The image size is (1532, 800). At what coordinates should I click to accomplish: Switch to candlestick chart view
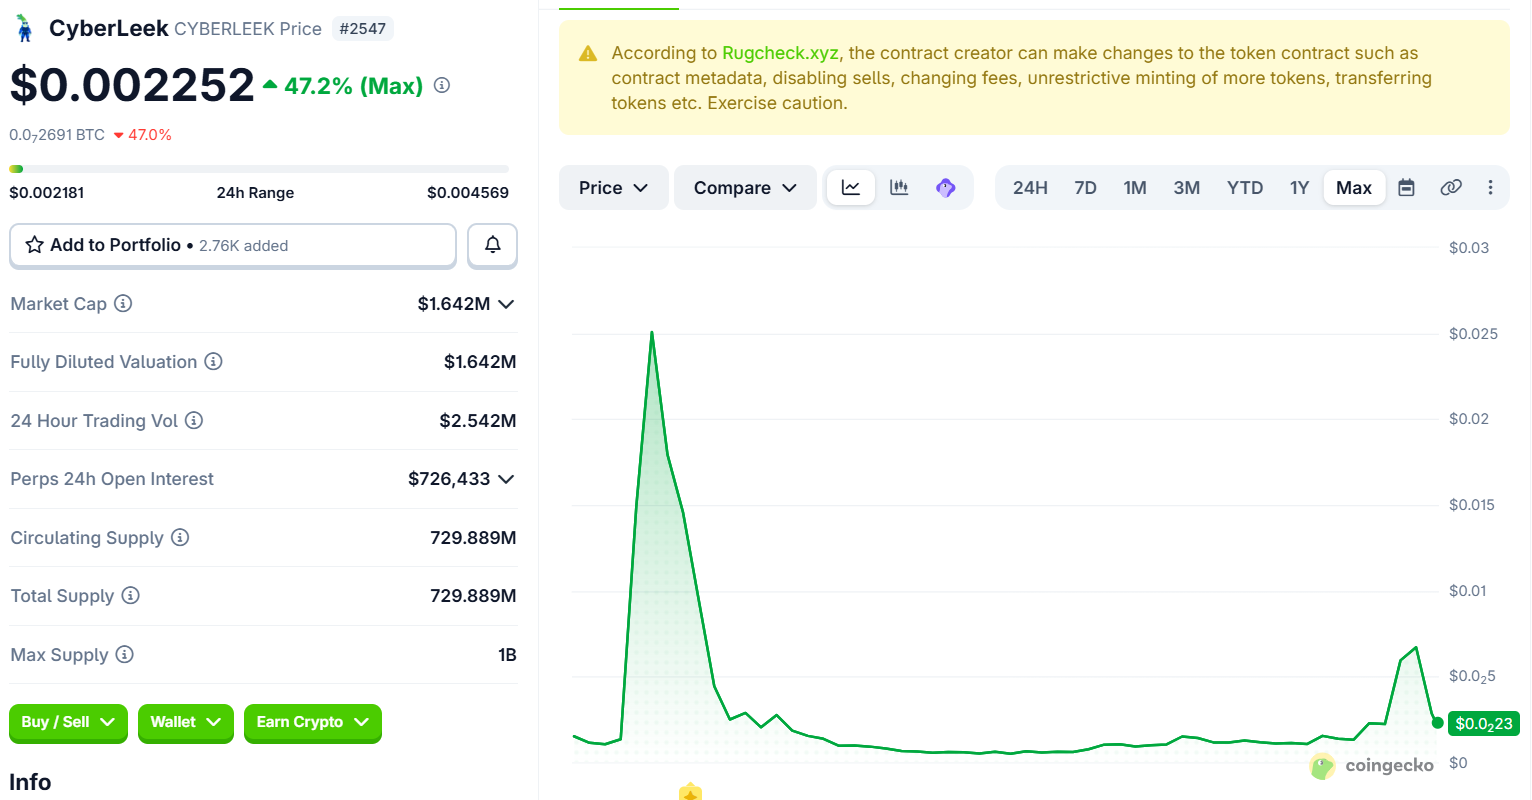[x=899, y=188]
